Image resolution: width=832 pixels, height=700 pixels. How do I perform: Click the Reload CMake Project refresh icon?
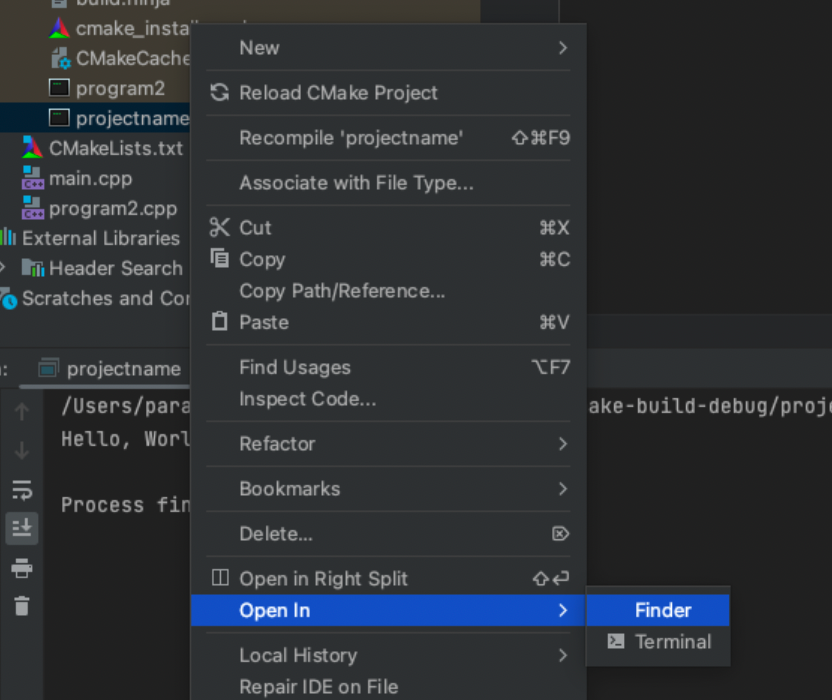[x=219, y=92]
